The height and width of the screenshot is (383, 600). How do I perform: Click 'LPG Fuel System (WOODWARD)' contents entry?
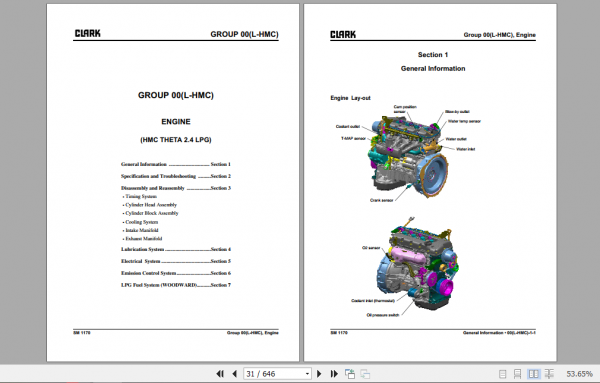click(176, 285)
